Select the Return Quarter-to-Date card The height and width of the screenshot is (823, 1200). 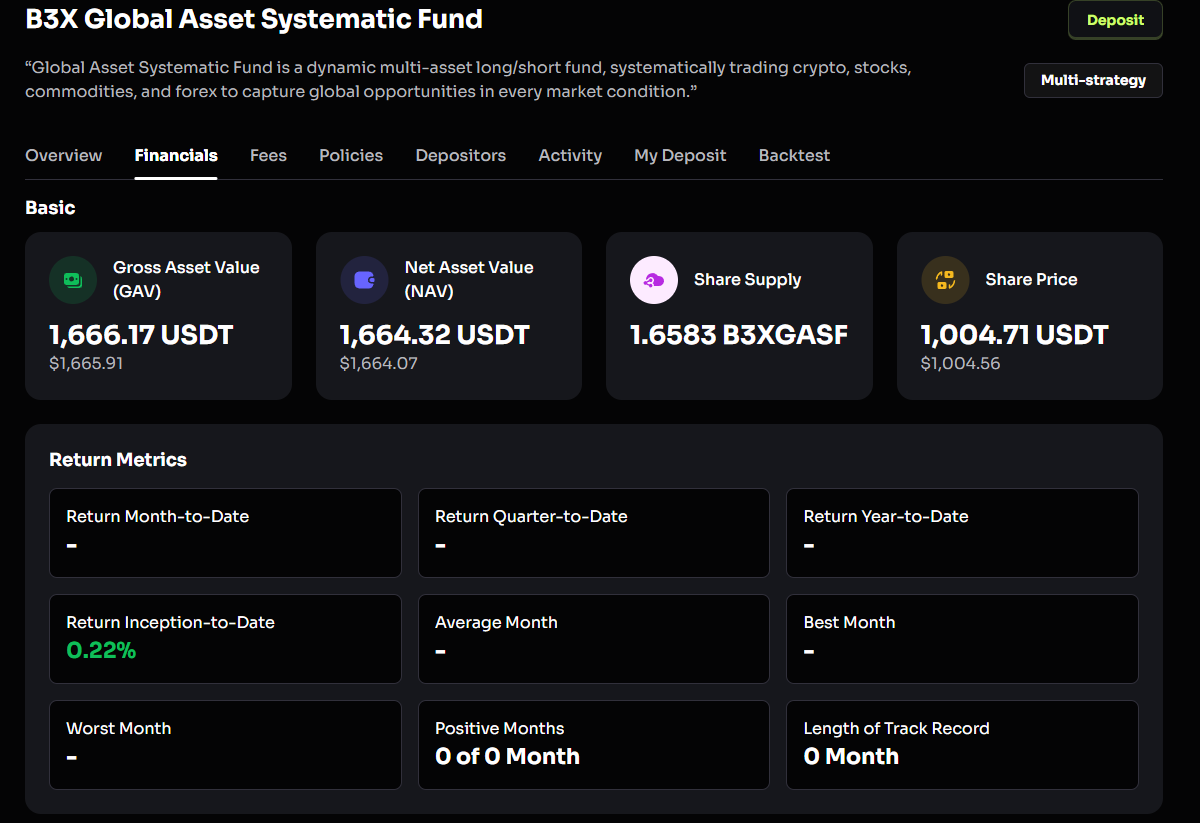(x=594, y=533)
